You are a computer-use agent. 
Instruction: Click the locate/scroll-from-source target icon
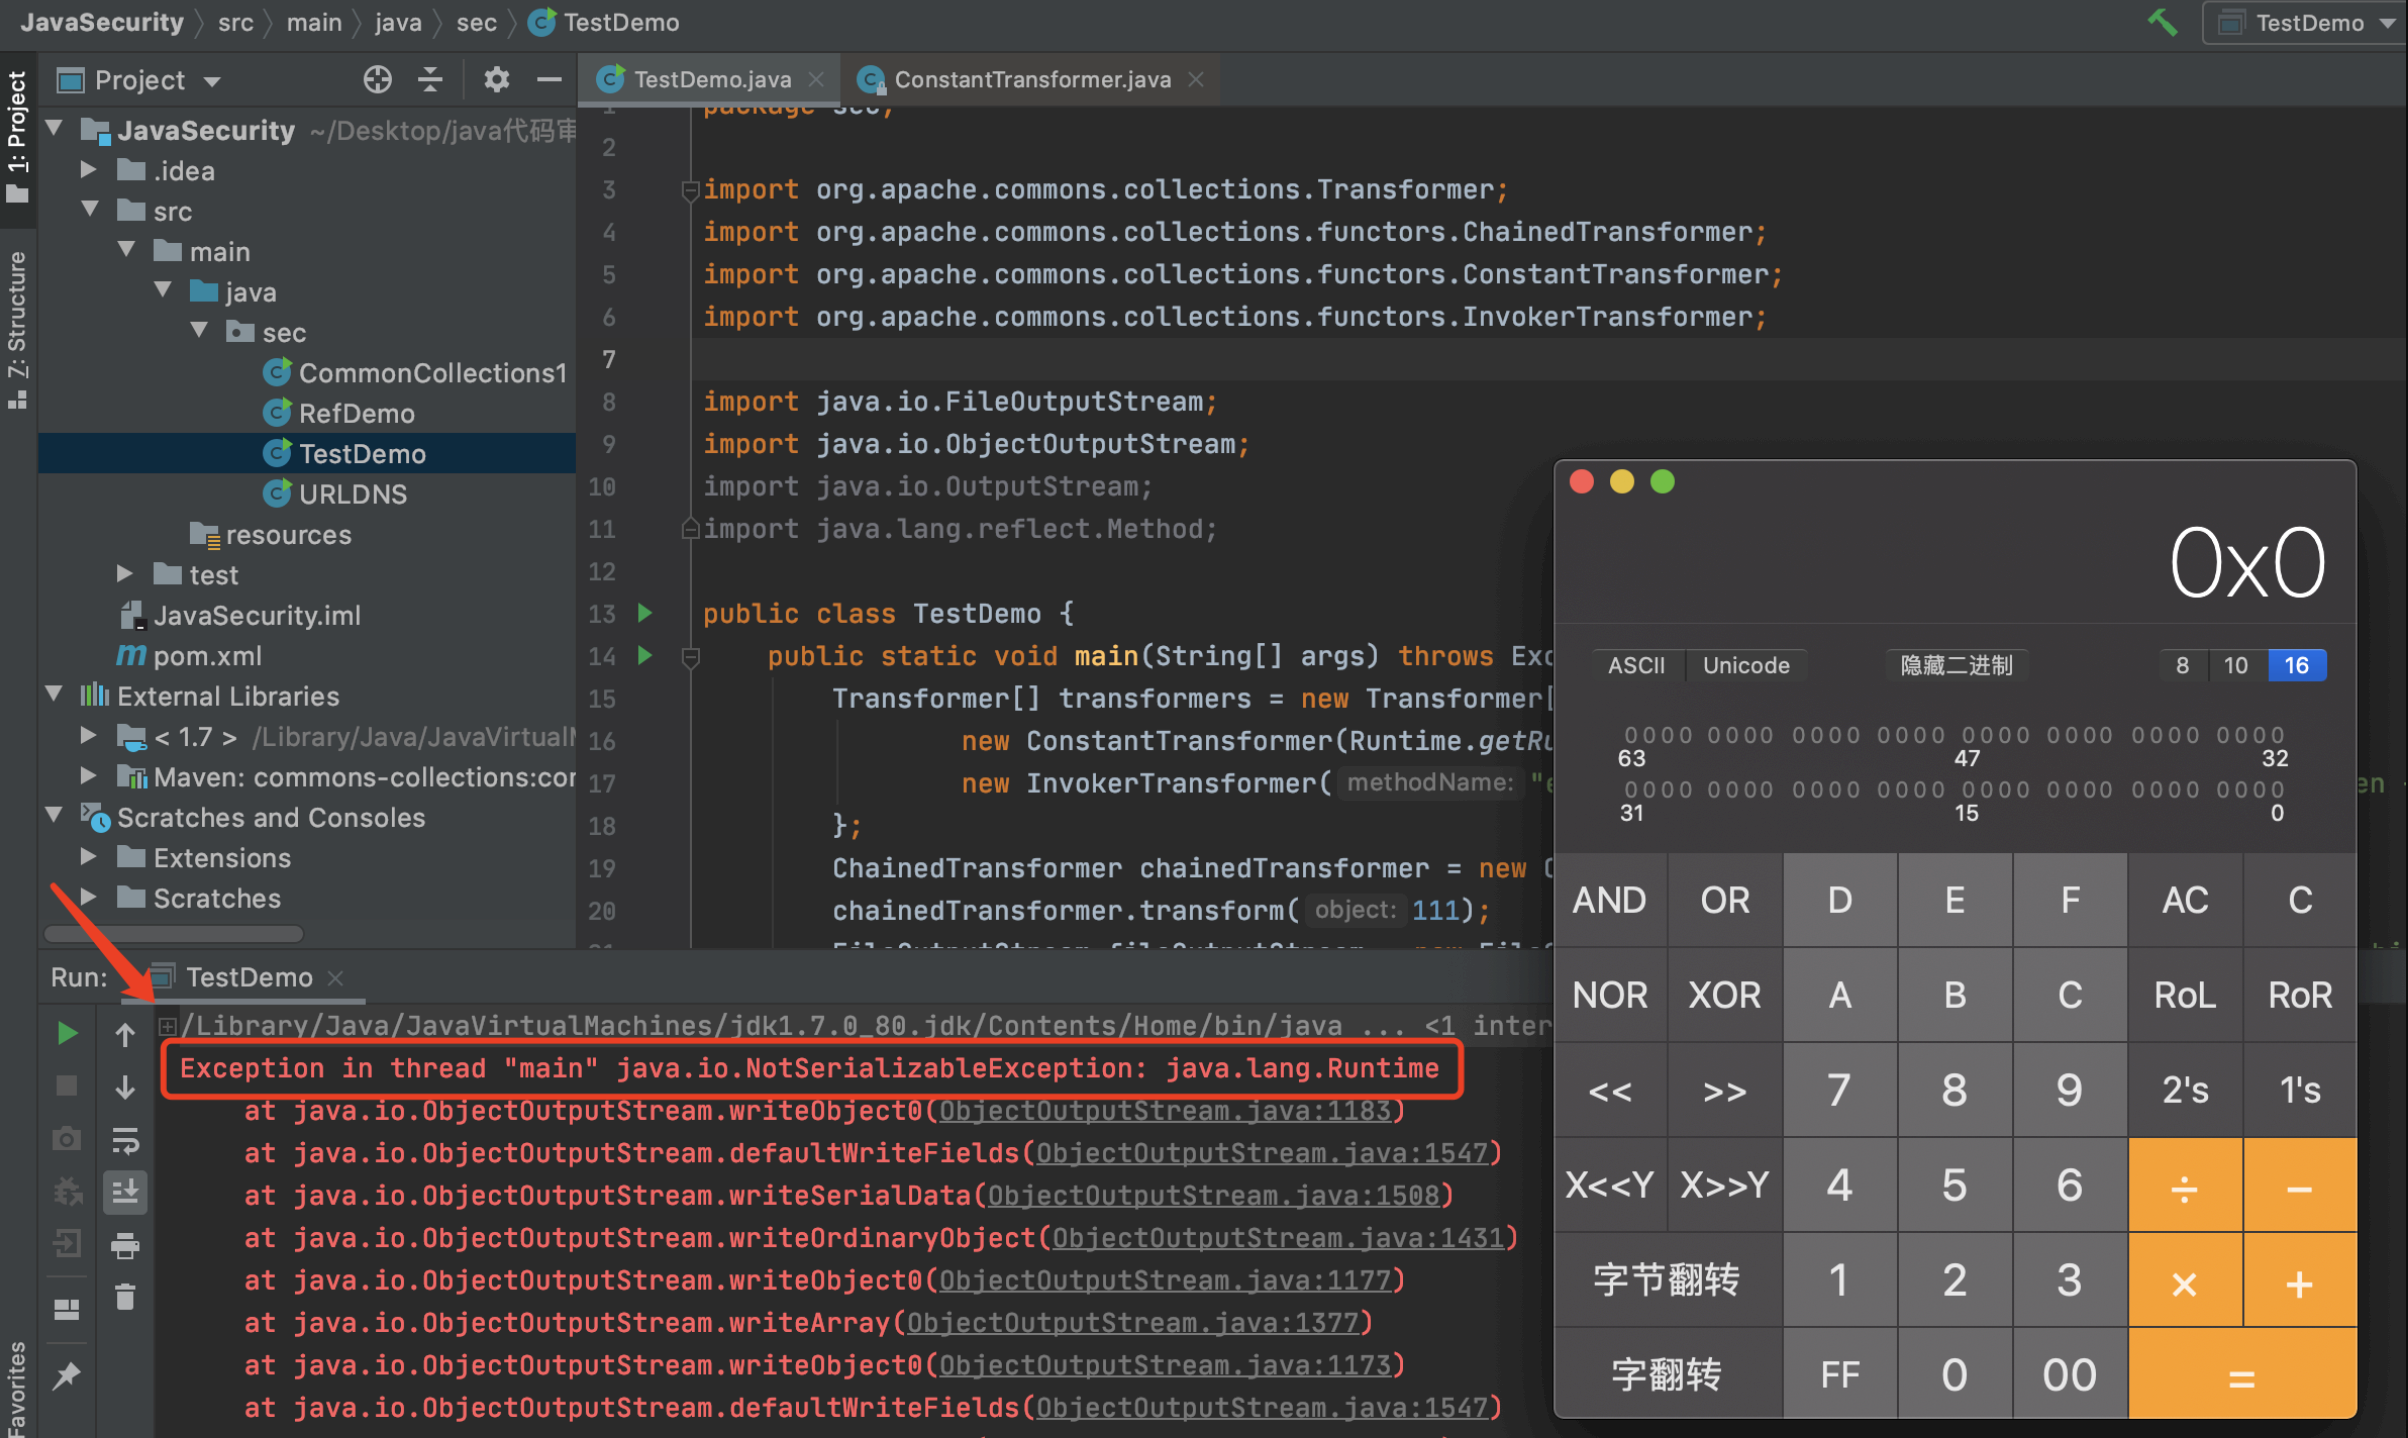[x=377, y=80]
